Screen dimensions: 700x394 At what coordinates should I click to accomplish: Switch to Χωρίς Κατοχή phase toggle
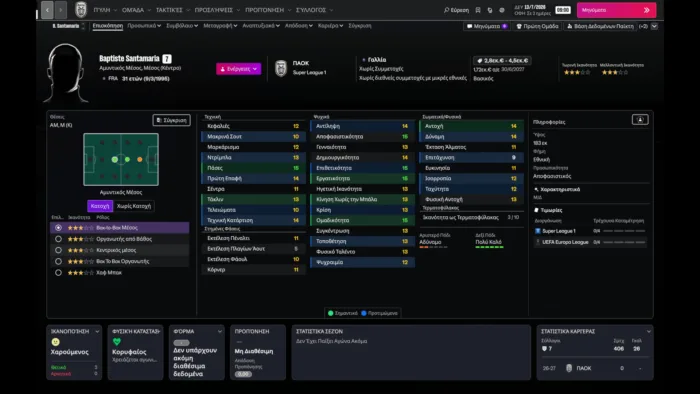[133, 206]
